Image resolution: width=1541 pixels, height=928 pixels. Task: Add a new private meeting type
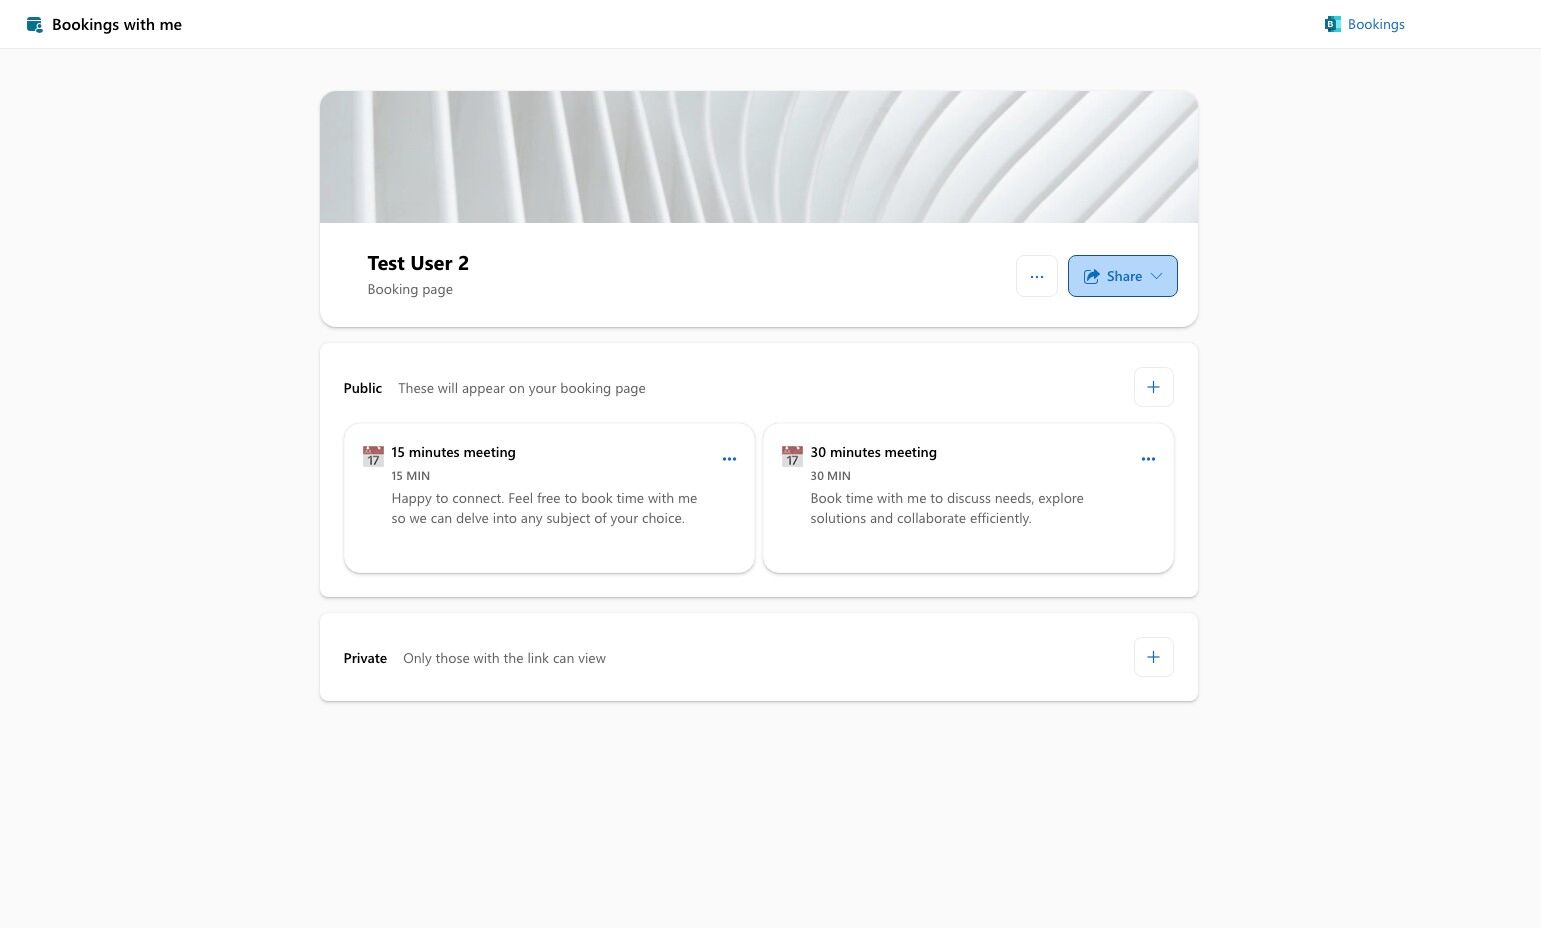(1153, 657)
